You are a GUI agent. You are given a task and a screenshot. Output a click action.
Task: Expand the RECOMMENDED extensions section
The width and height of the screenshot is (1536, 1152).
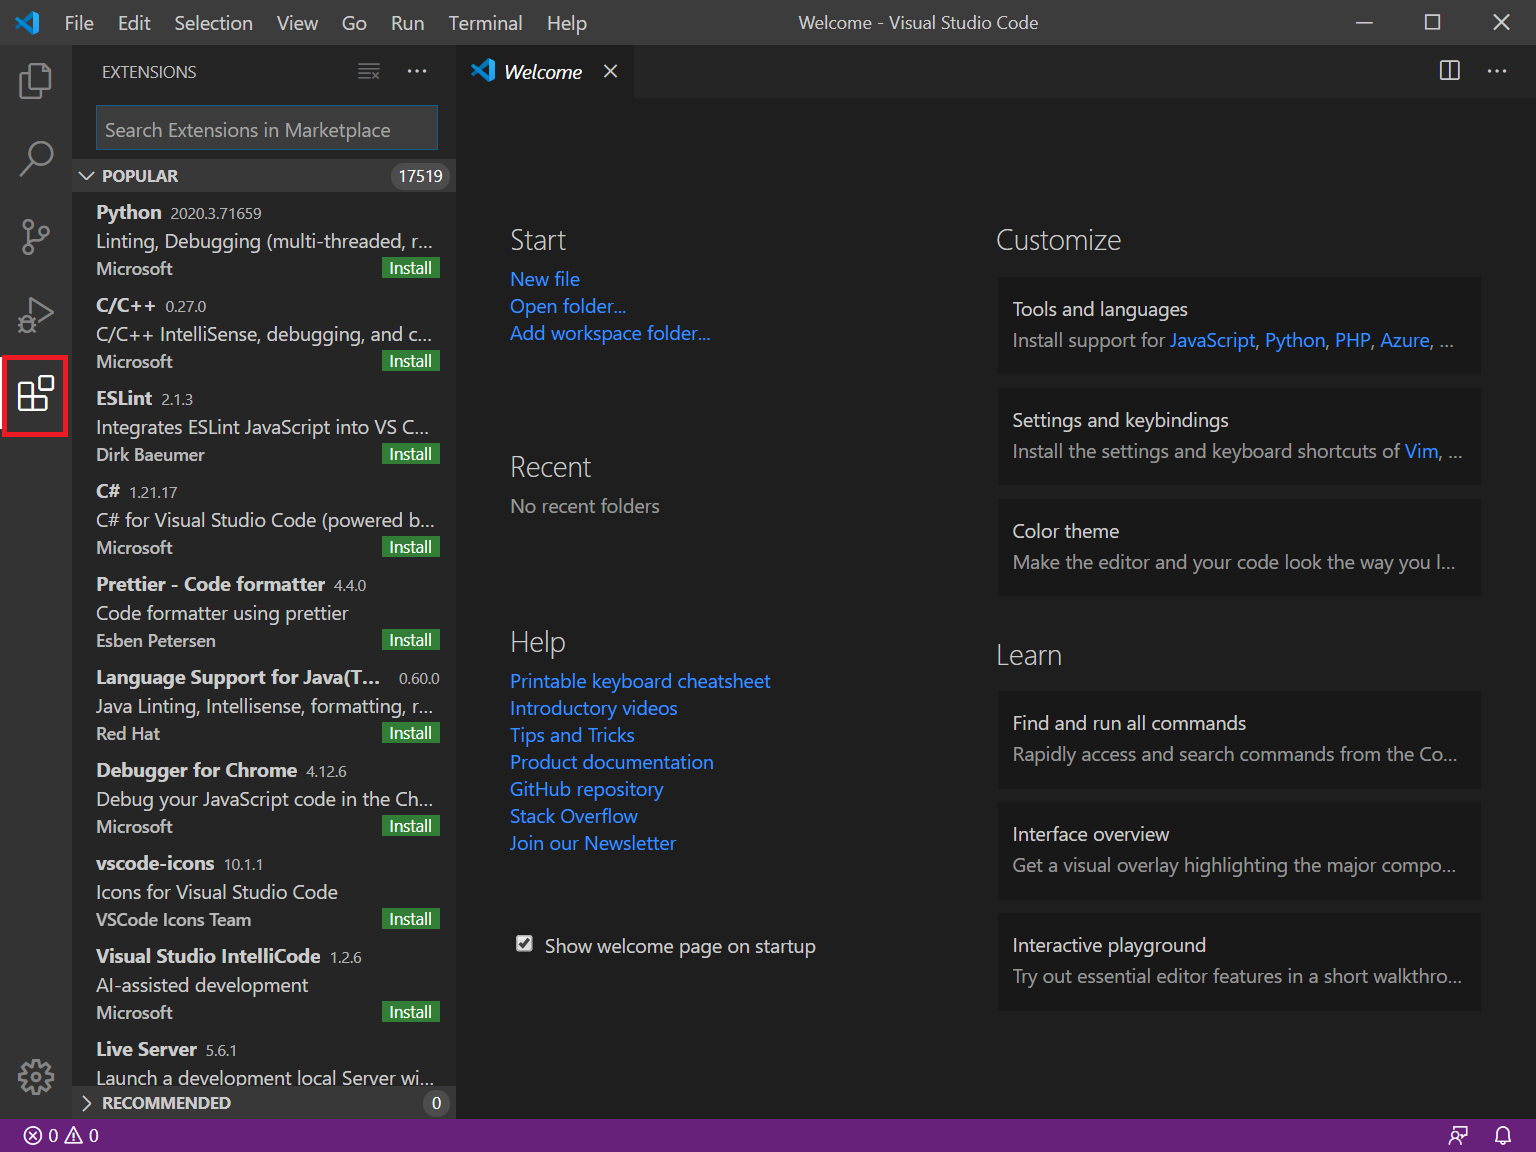coord(264,1103)
